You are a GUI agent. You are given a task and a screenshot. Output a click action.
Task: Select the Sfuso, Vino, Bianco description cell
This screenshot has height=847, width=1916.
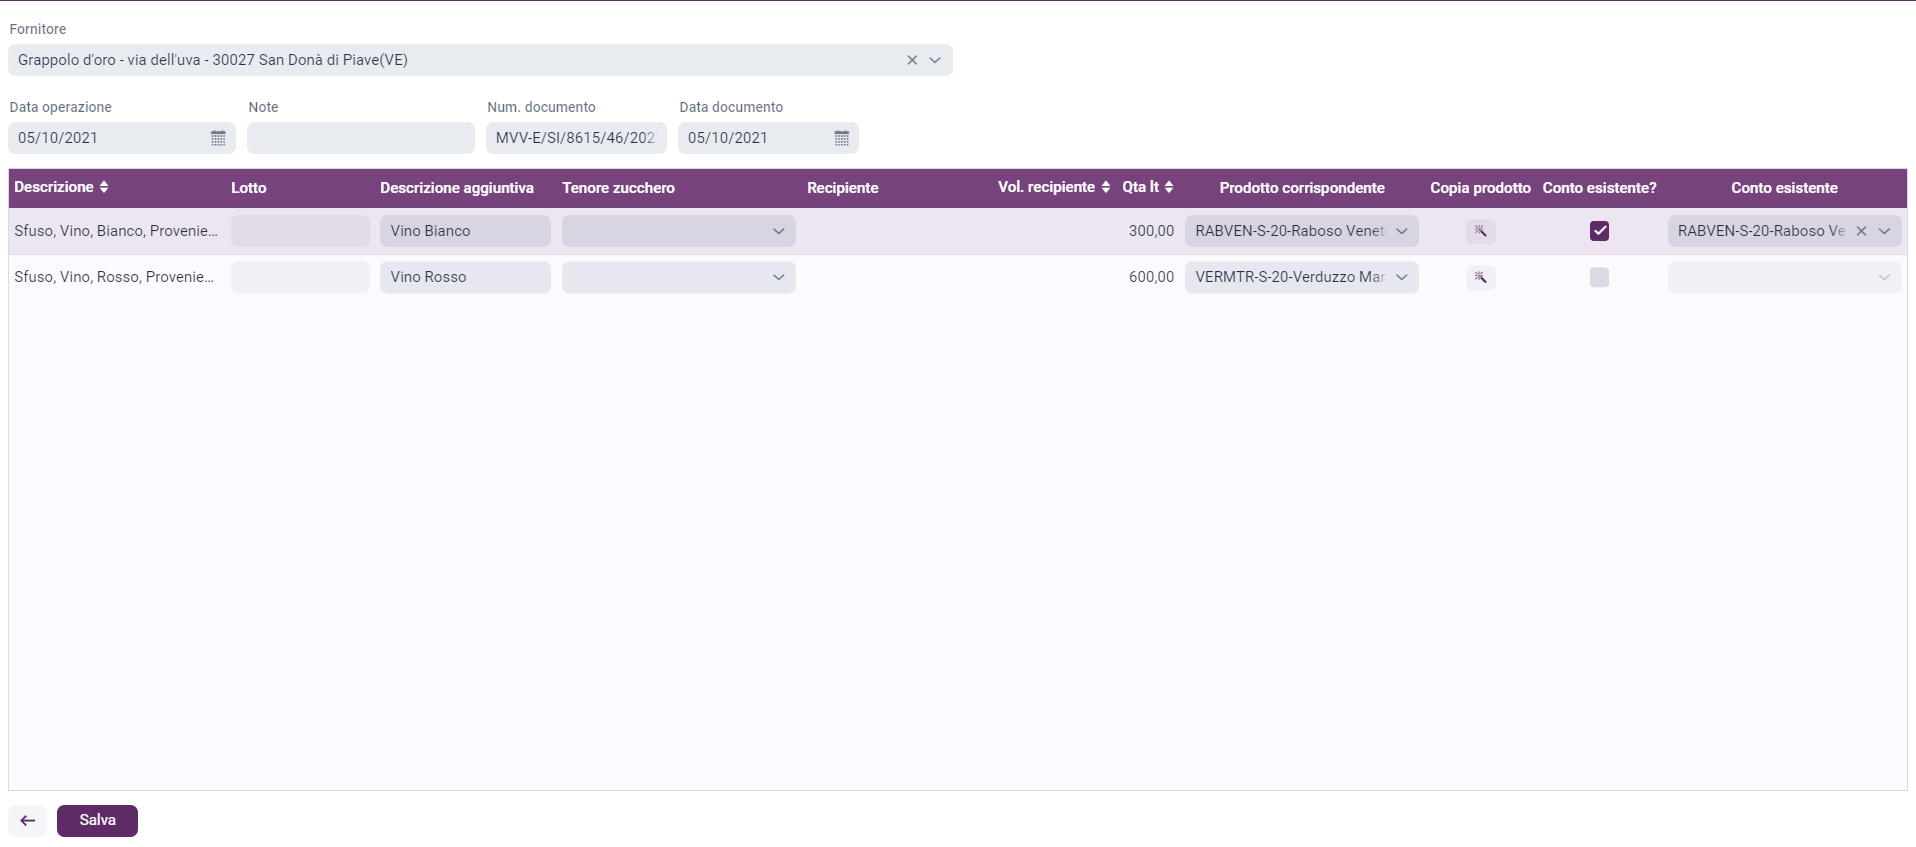116,231
